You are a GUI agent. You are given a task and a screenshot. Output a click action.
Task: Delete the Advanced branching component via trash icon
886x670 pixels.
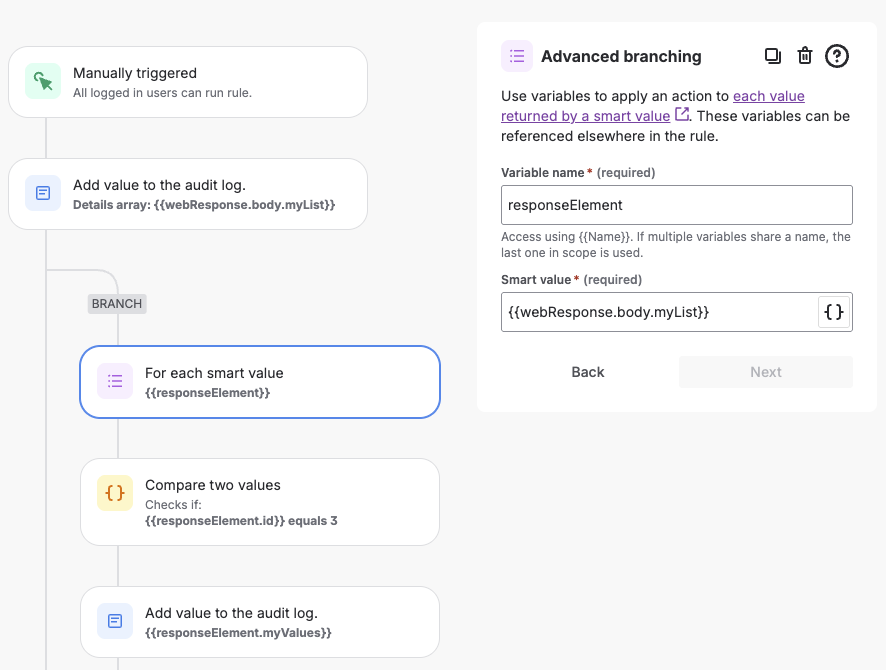[805, 56]
